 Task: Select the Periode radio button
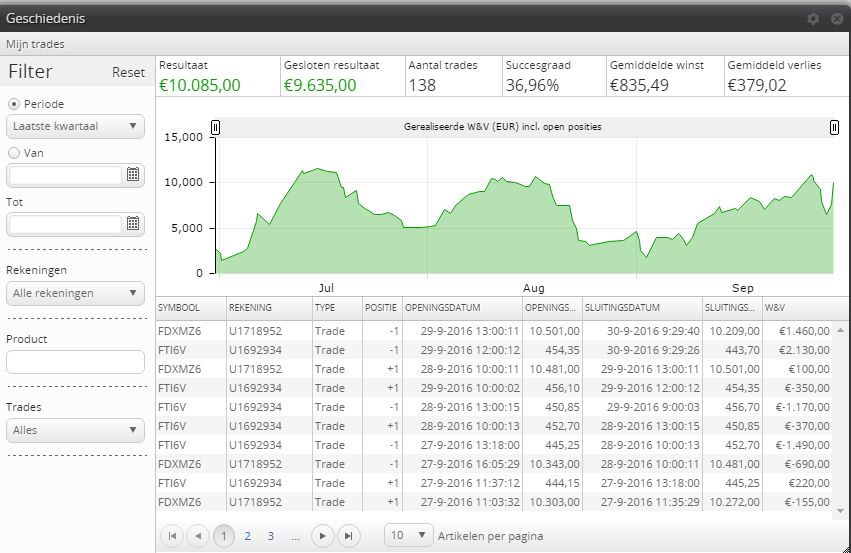pos(14,104)
